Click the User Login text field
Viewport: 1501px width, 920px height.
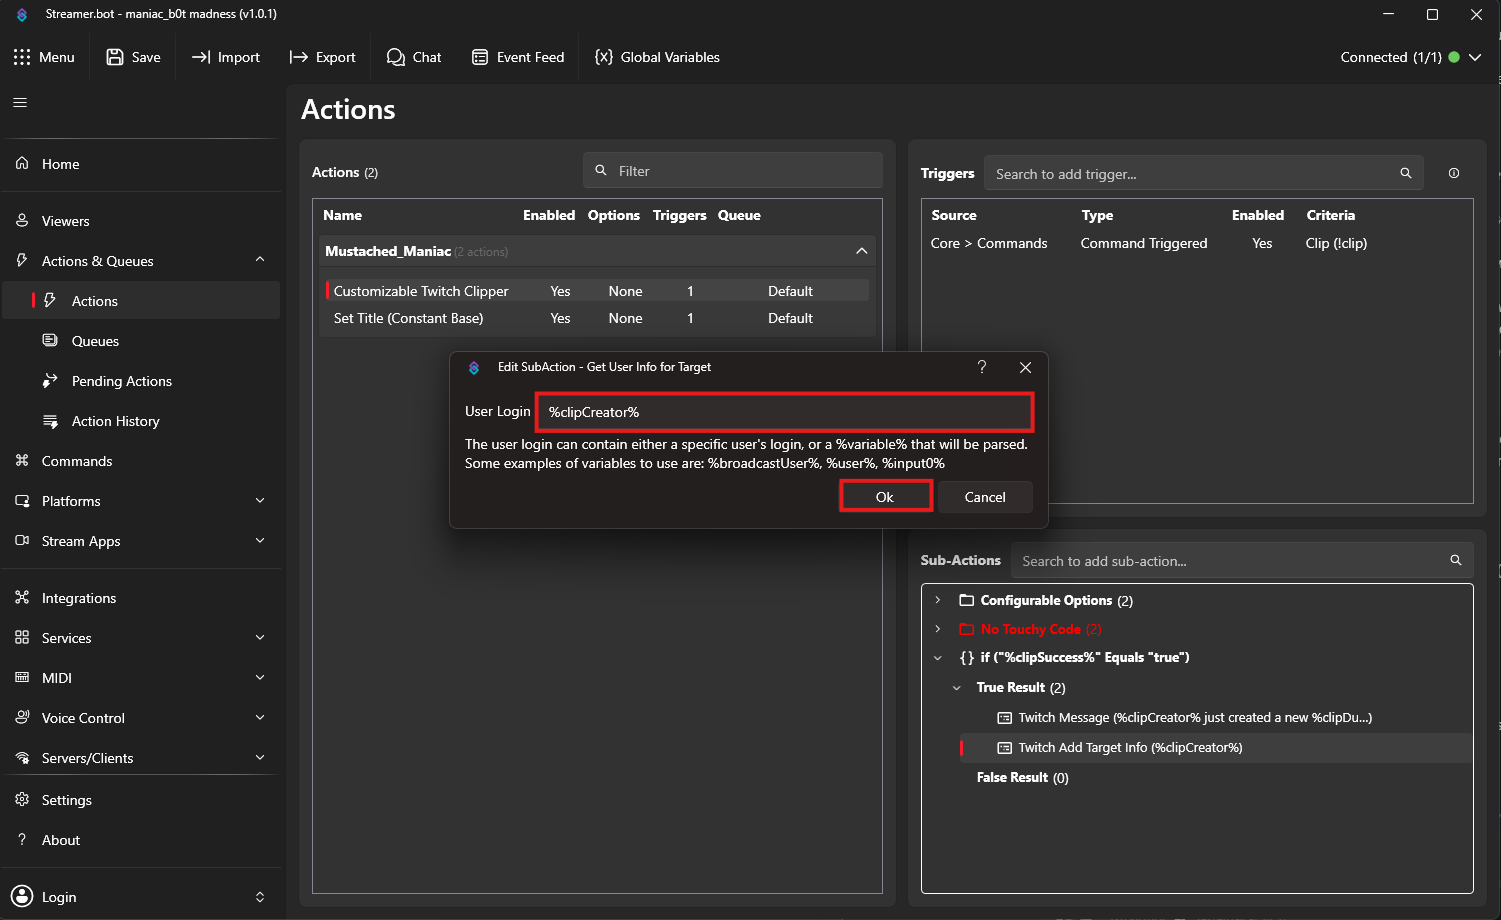[x=784, y=412]
